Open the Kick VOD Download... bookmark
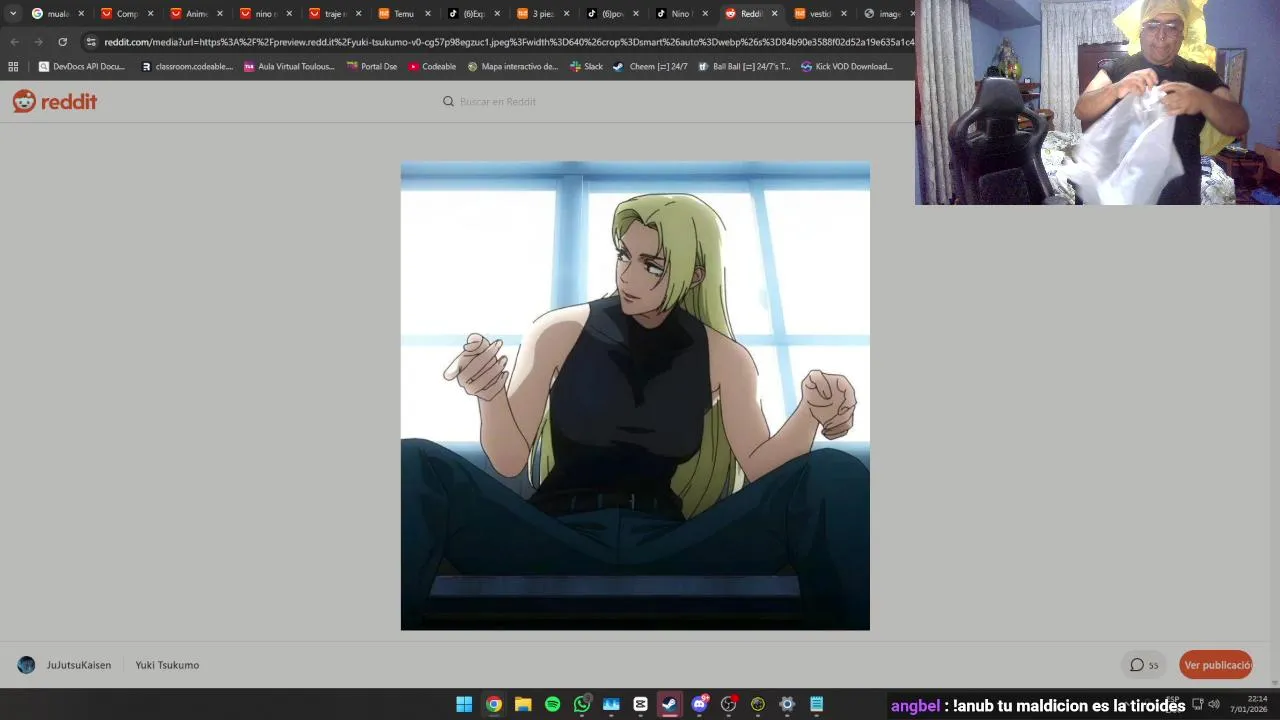Screen dimensions: 1280x720 click(847, 67)
